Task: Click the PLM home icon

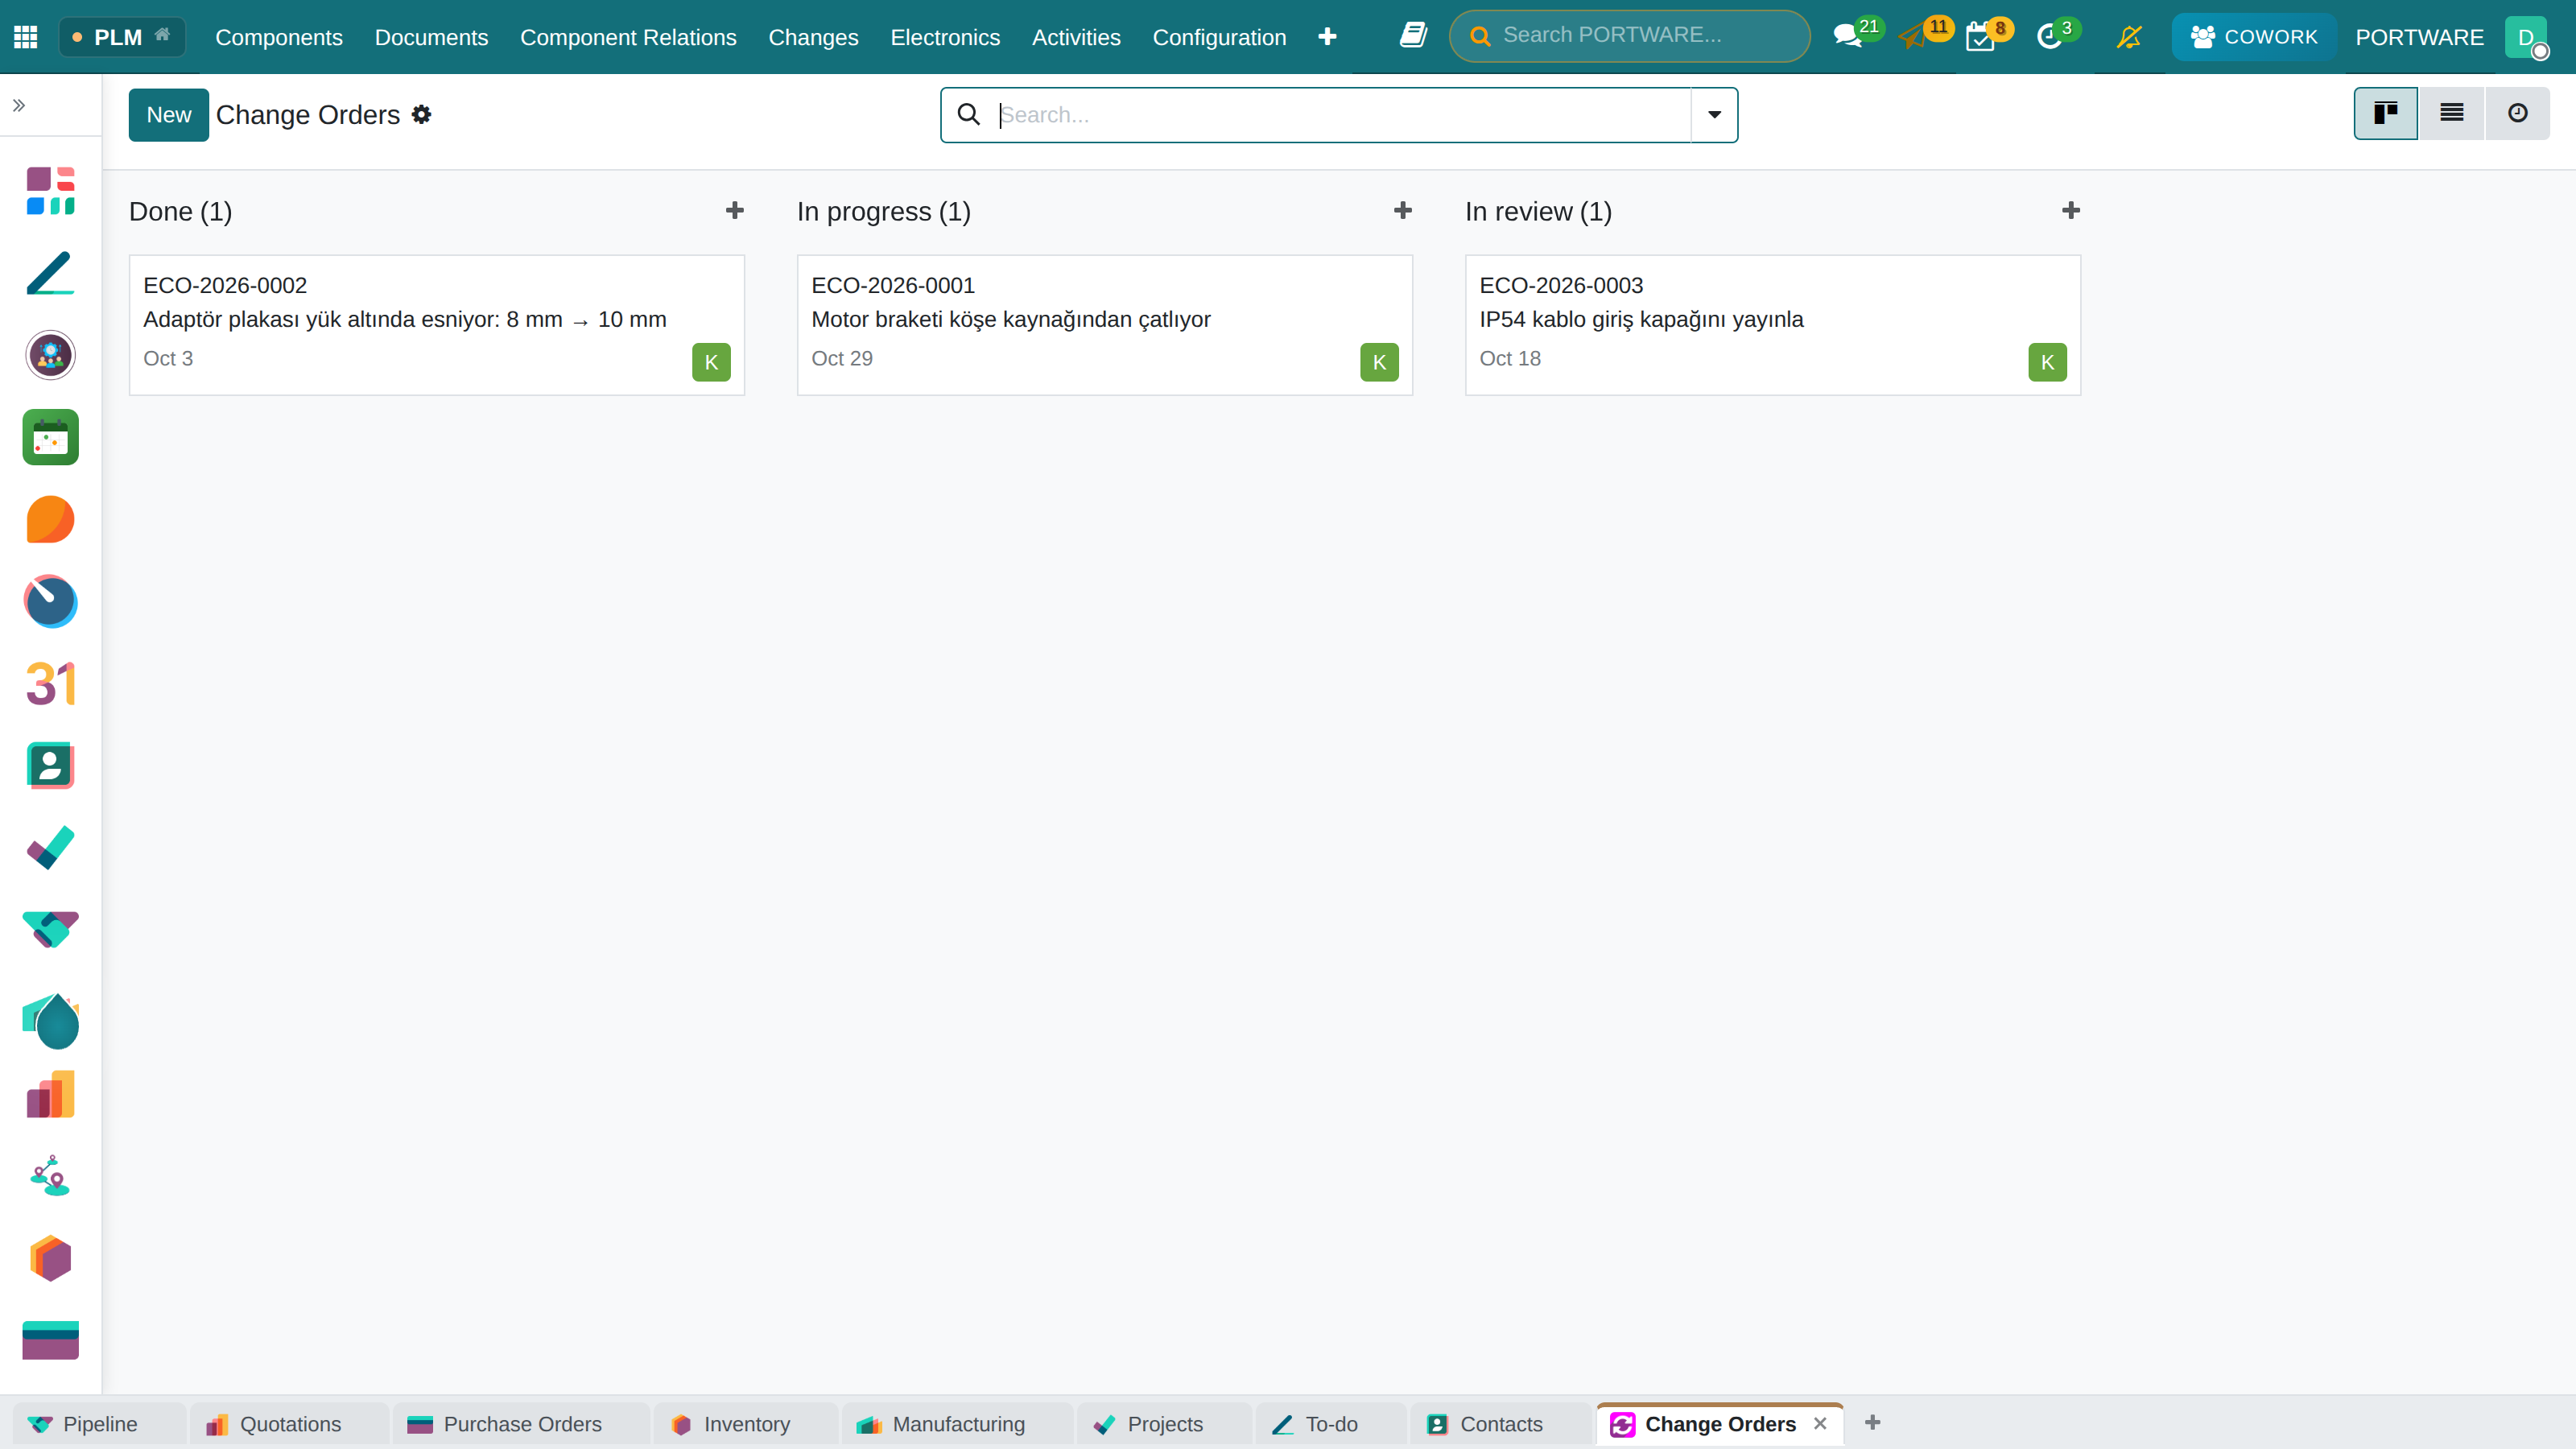Action: (162, 36)
